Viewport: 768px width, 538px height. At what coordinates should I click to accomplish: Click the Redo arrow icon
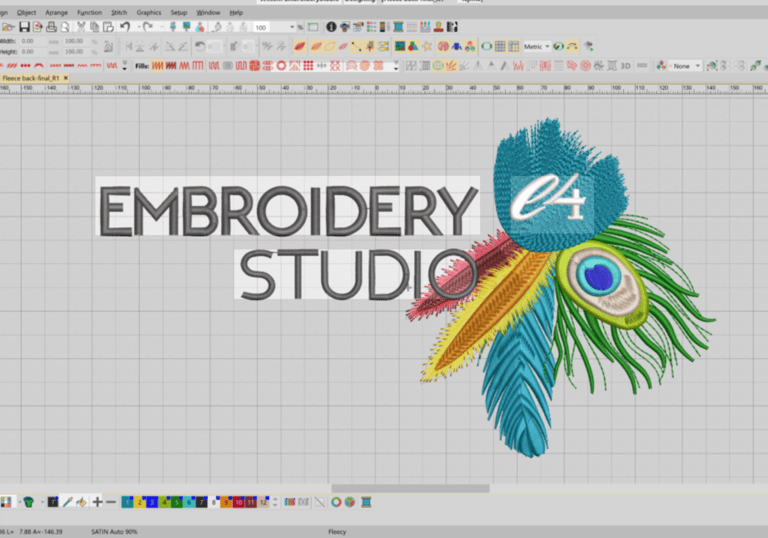click(148, 27)
